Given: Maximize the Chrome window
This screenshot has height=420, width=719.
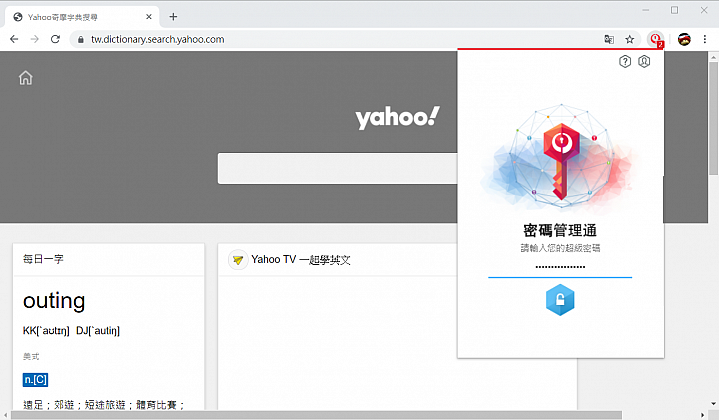Looking at the screenshot, I should 675,10.
